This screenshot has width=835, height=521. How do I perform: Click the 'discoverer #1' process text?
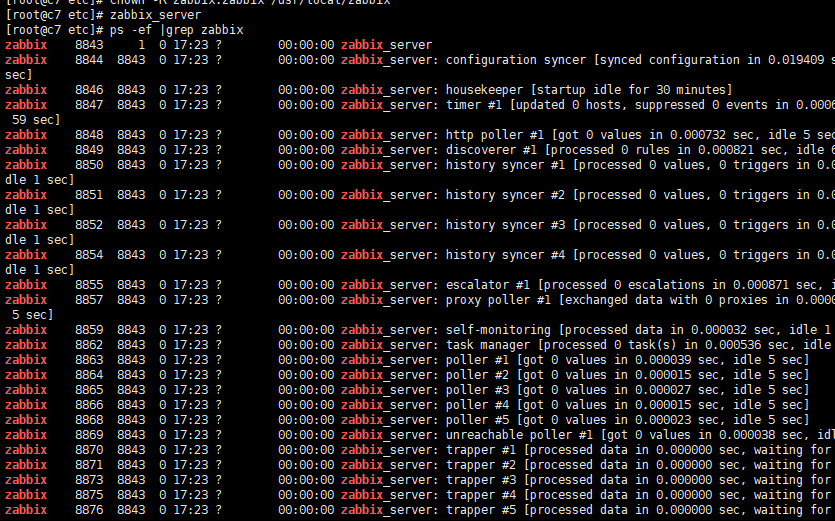491,150
